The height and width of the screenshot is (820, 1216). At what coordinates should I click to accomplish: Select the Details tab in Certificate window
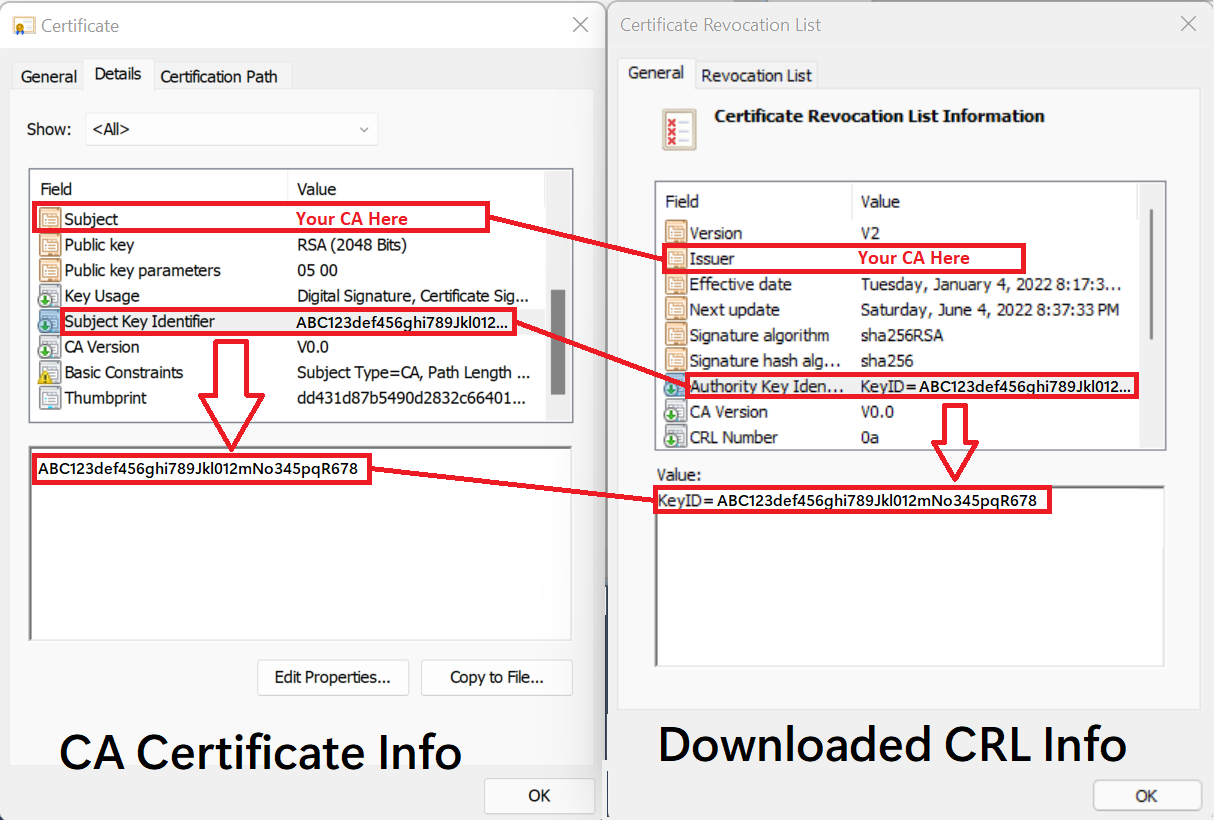[118, 74]
